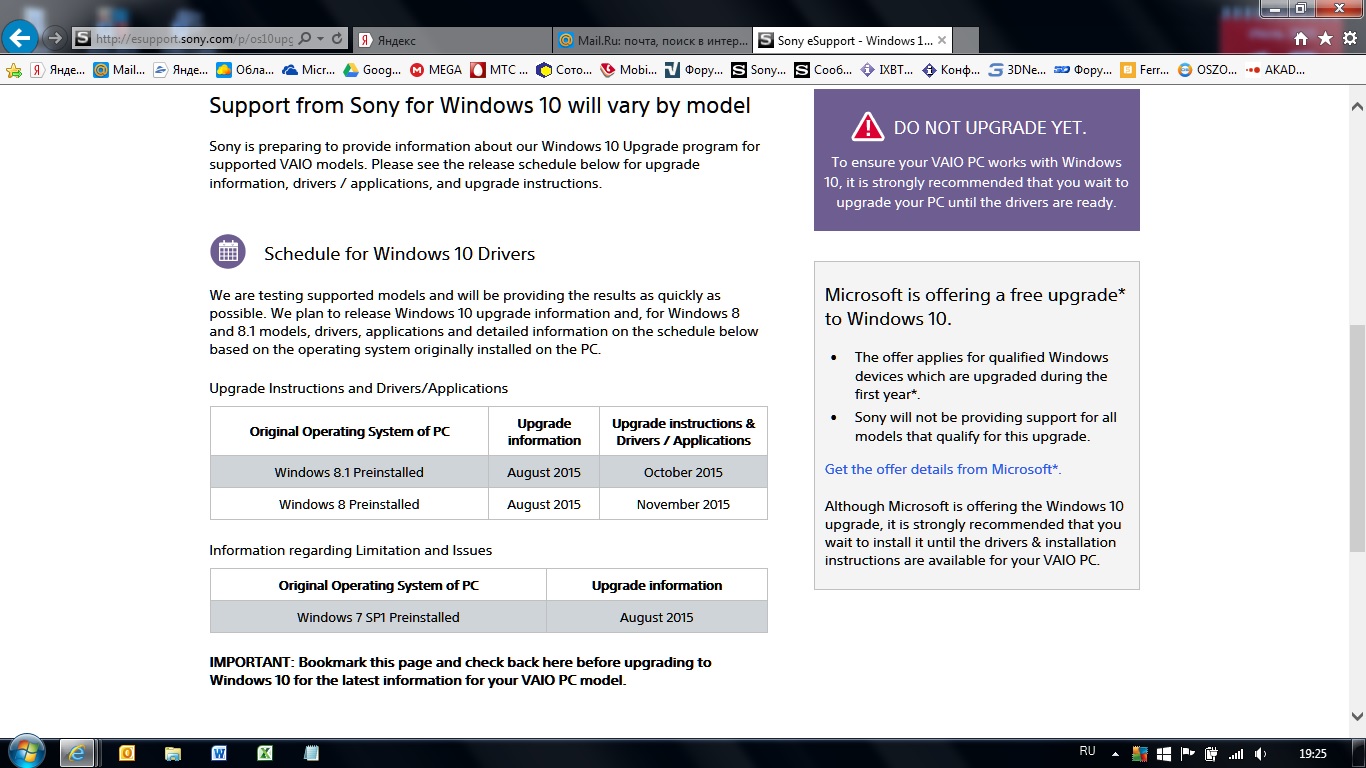This screenshot has width=1366, height=768.
Task: Click the volume speaker tray icon
Action: pos(1261,753)
